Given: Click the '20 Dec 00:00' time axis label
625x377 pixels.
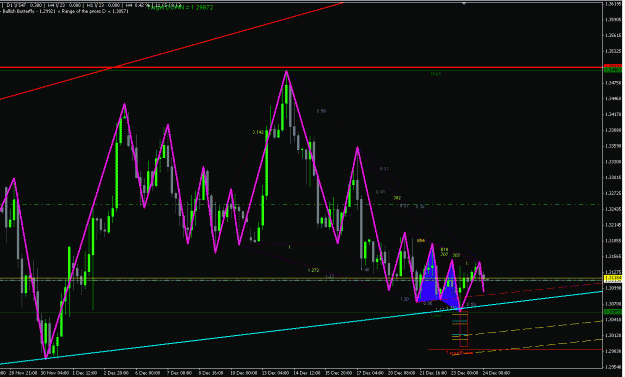Looking at the screenshot, I should point(401,373).
